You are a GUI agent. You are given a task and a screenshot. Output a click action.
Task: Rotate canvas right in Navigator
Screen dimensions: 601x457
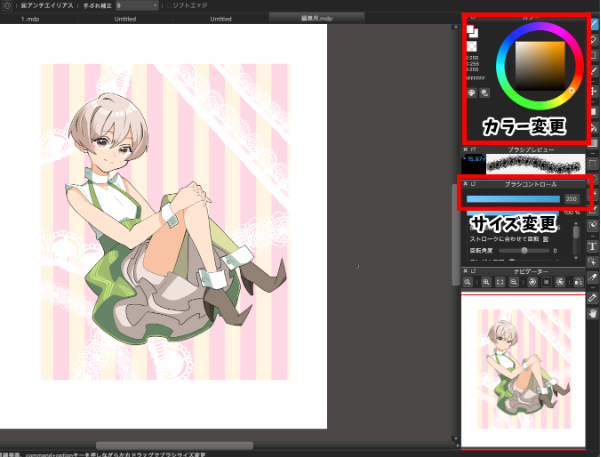pos(560,282)
